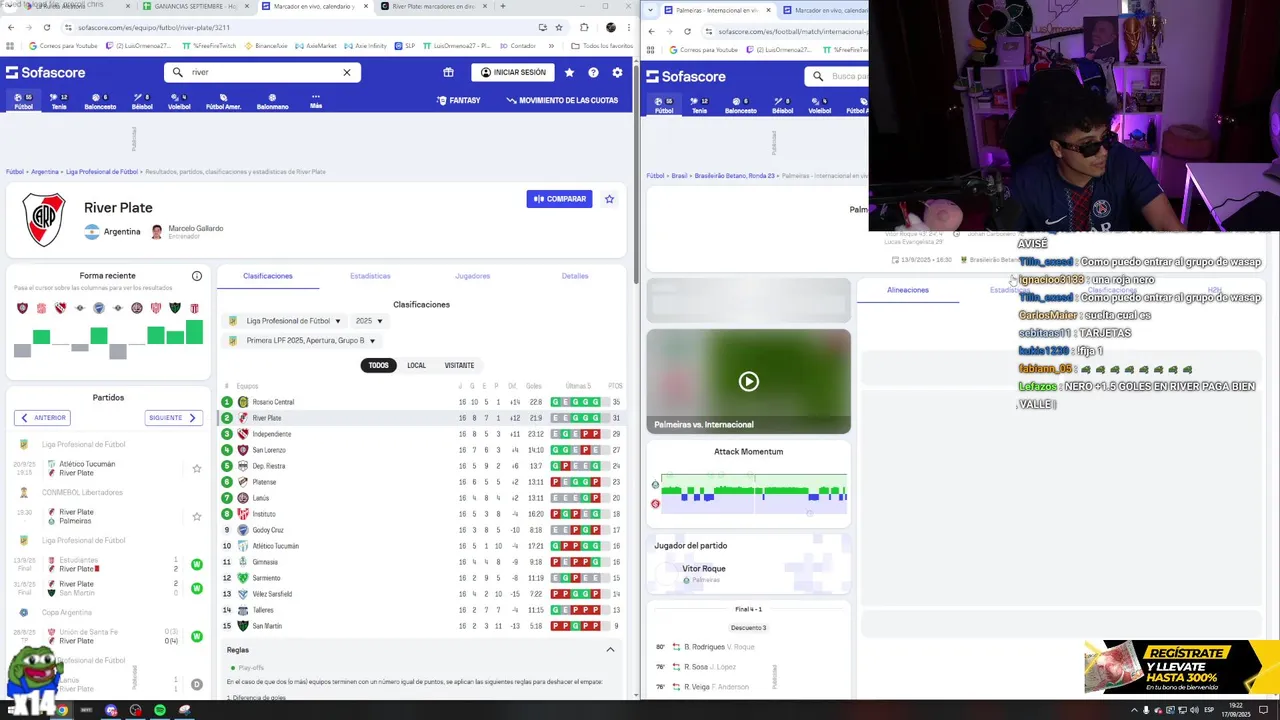Open Chrome from the taskbar
Viewport: 1280px width, 720px height.
tap(62, 710)
